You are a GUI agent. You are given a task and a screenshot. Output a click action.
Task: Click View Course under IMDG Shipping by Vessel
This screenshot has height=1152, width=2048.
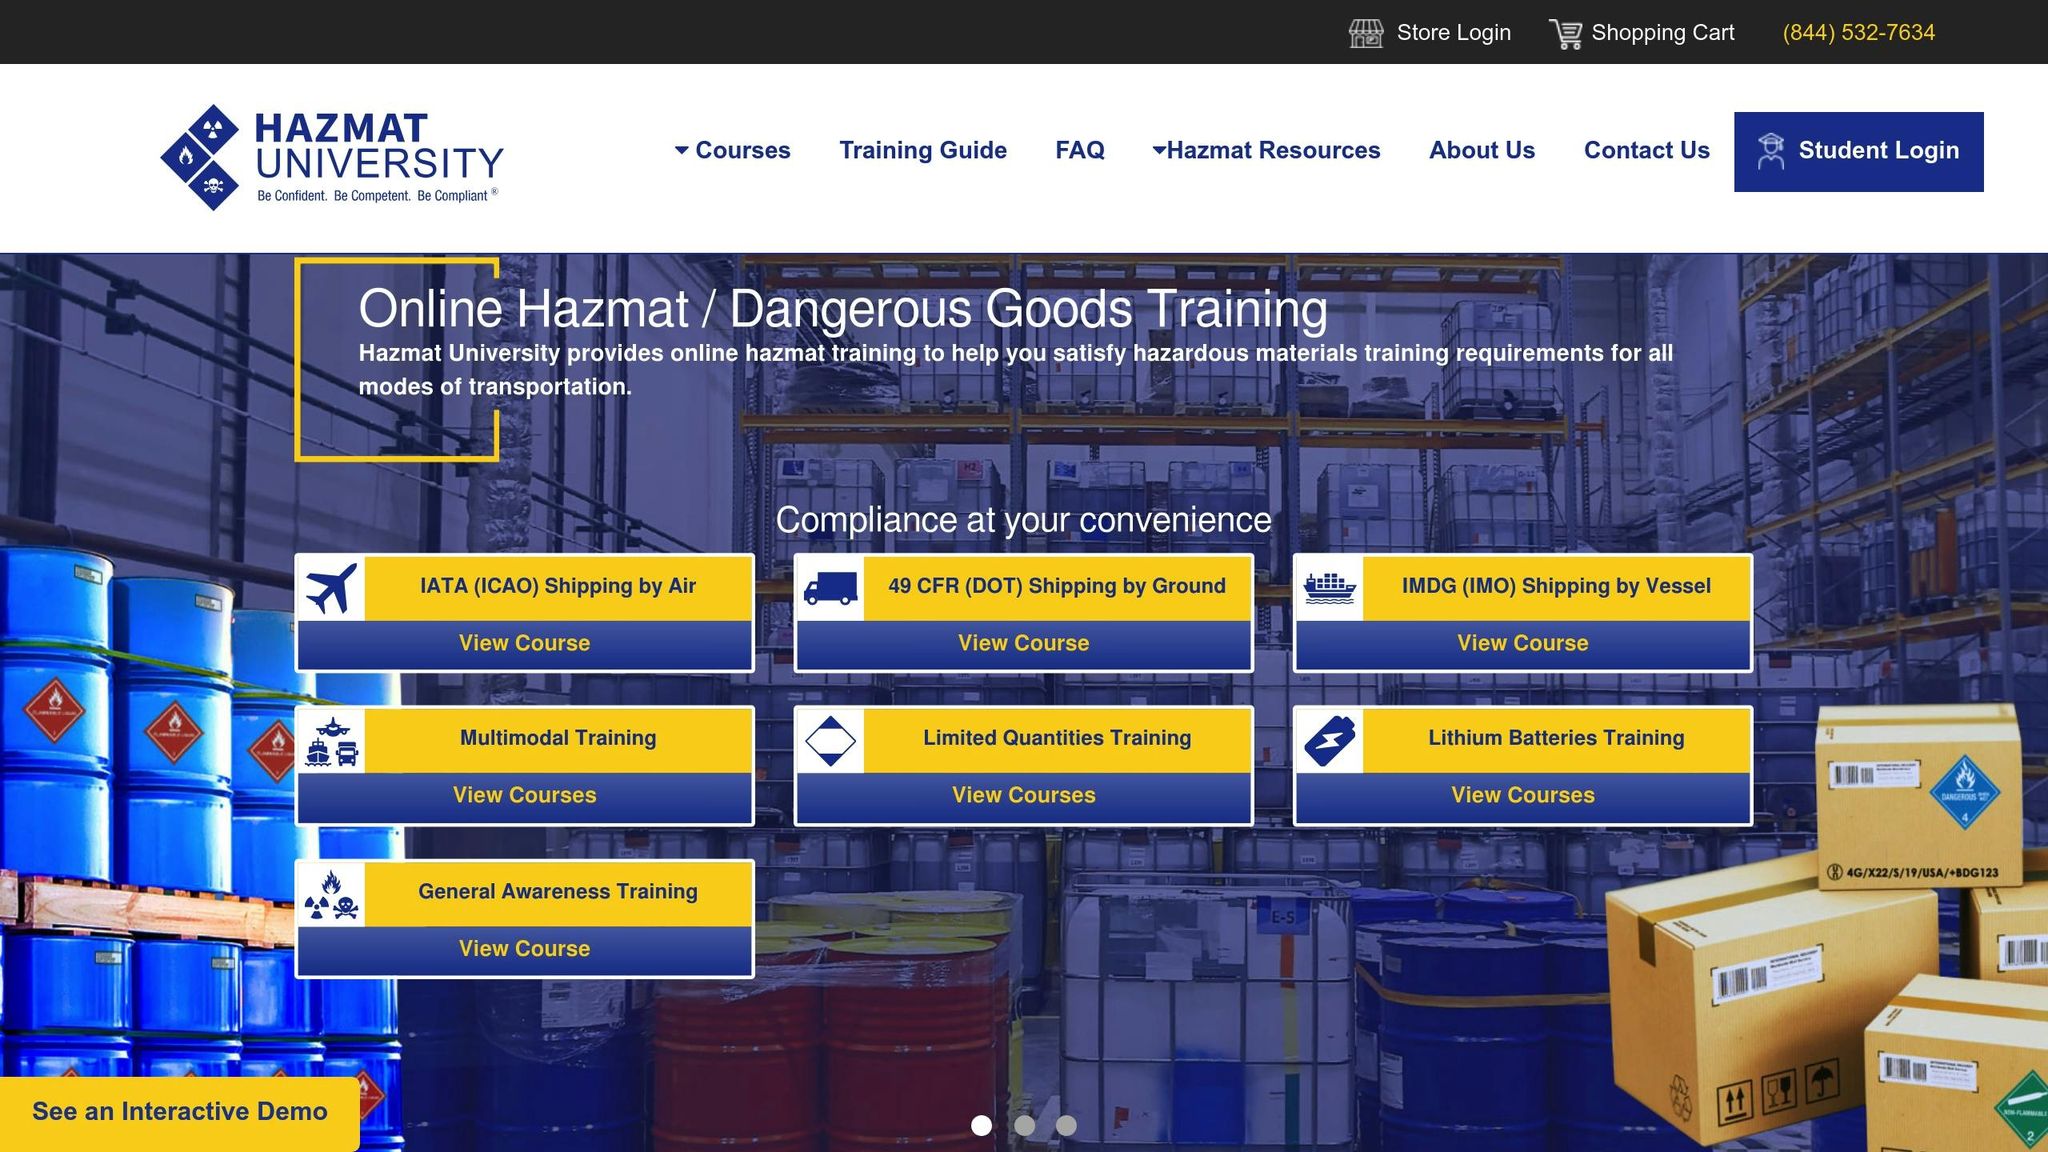pyautogui.click(x=1523, y=644)
